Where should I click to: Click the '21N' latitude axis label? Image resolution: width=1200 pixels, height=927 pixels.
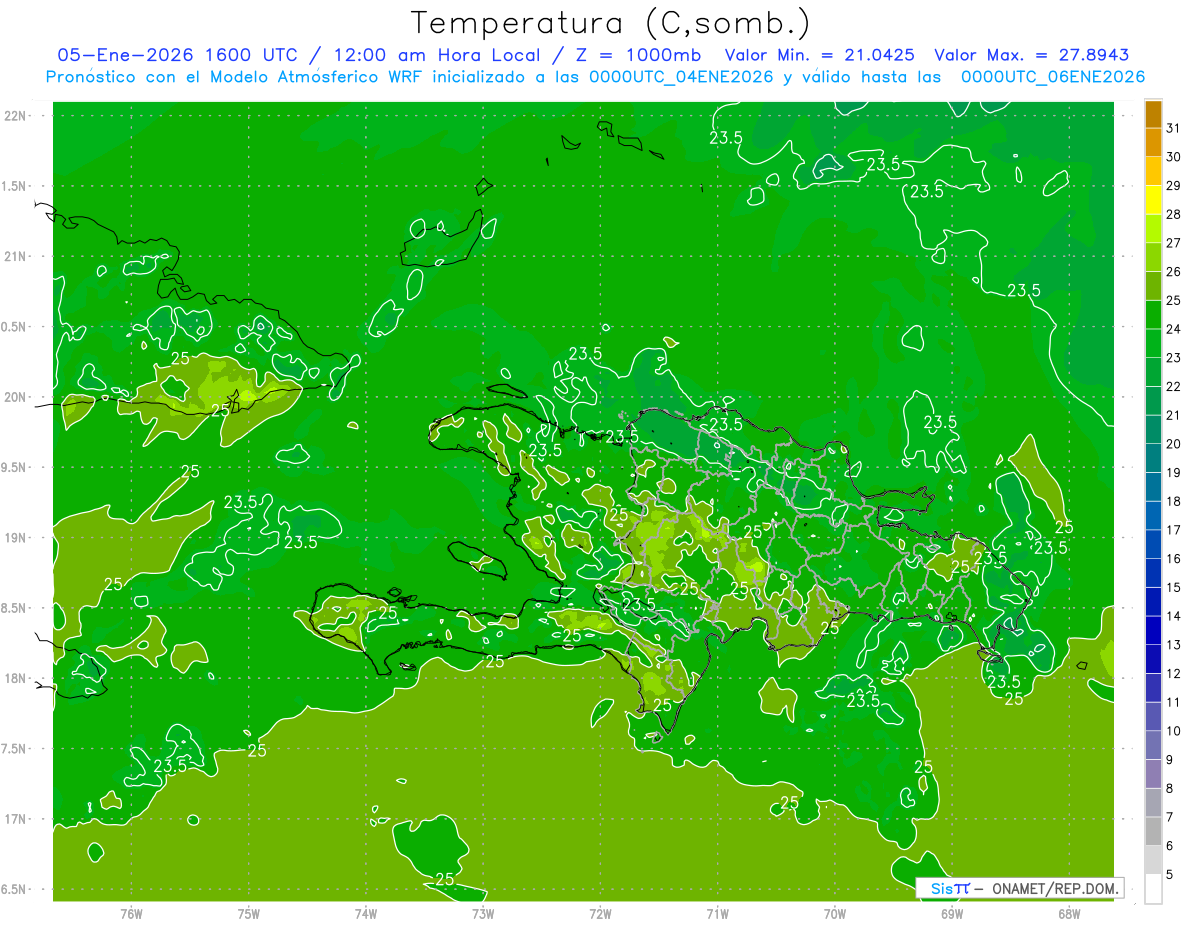pyautogui.click(x=17, y=256)
